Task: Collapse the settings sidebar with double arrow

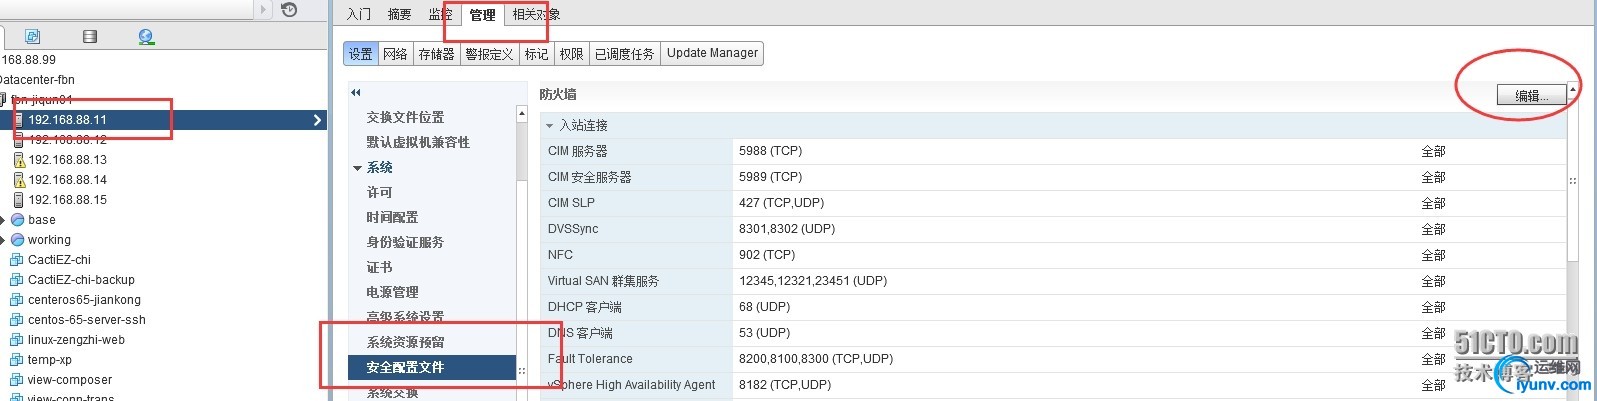Action: 355,92
